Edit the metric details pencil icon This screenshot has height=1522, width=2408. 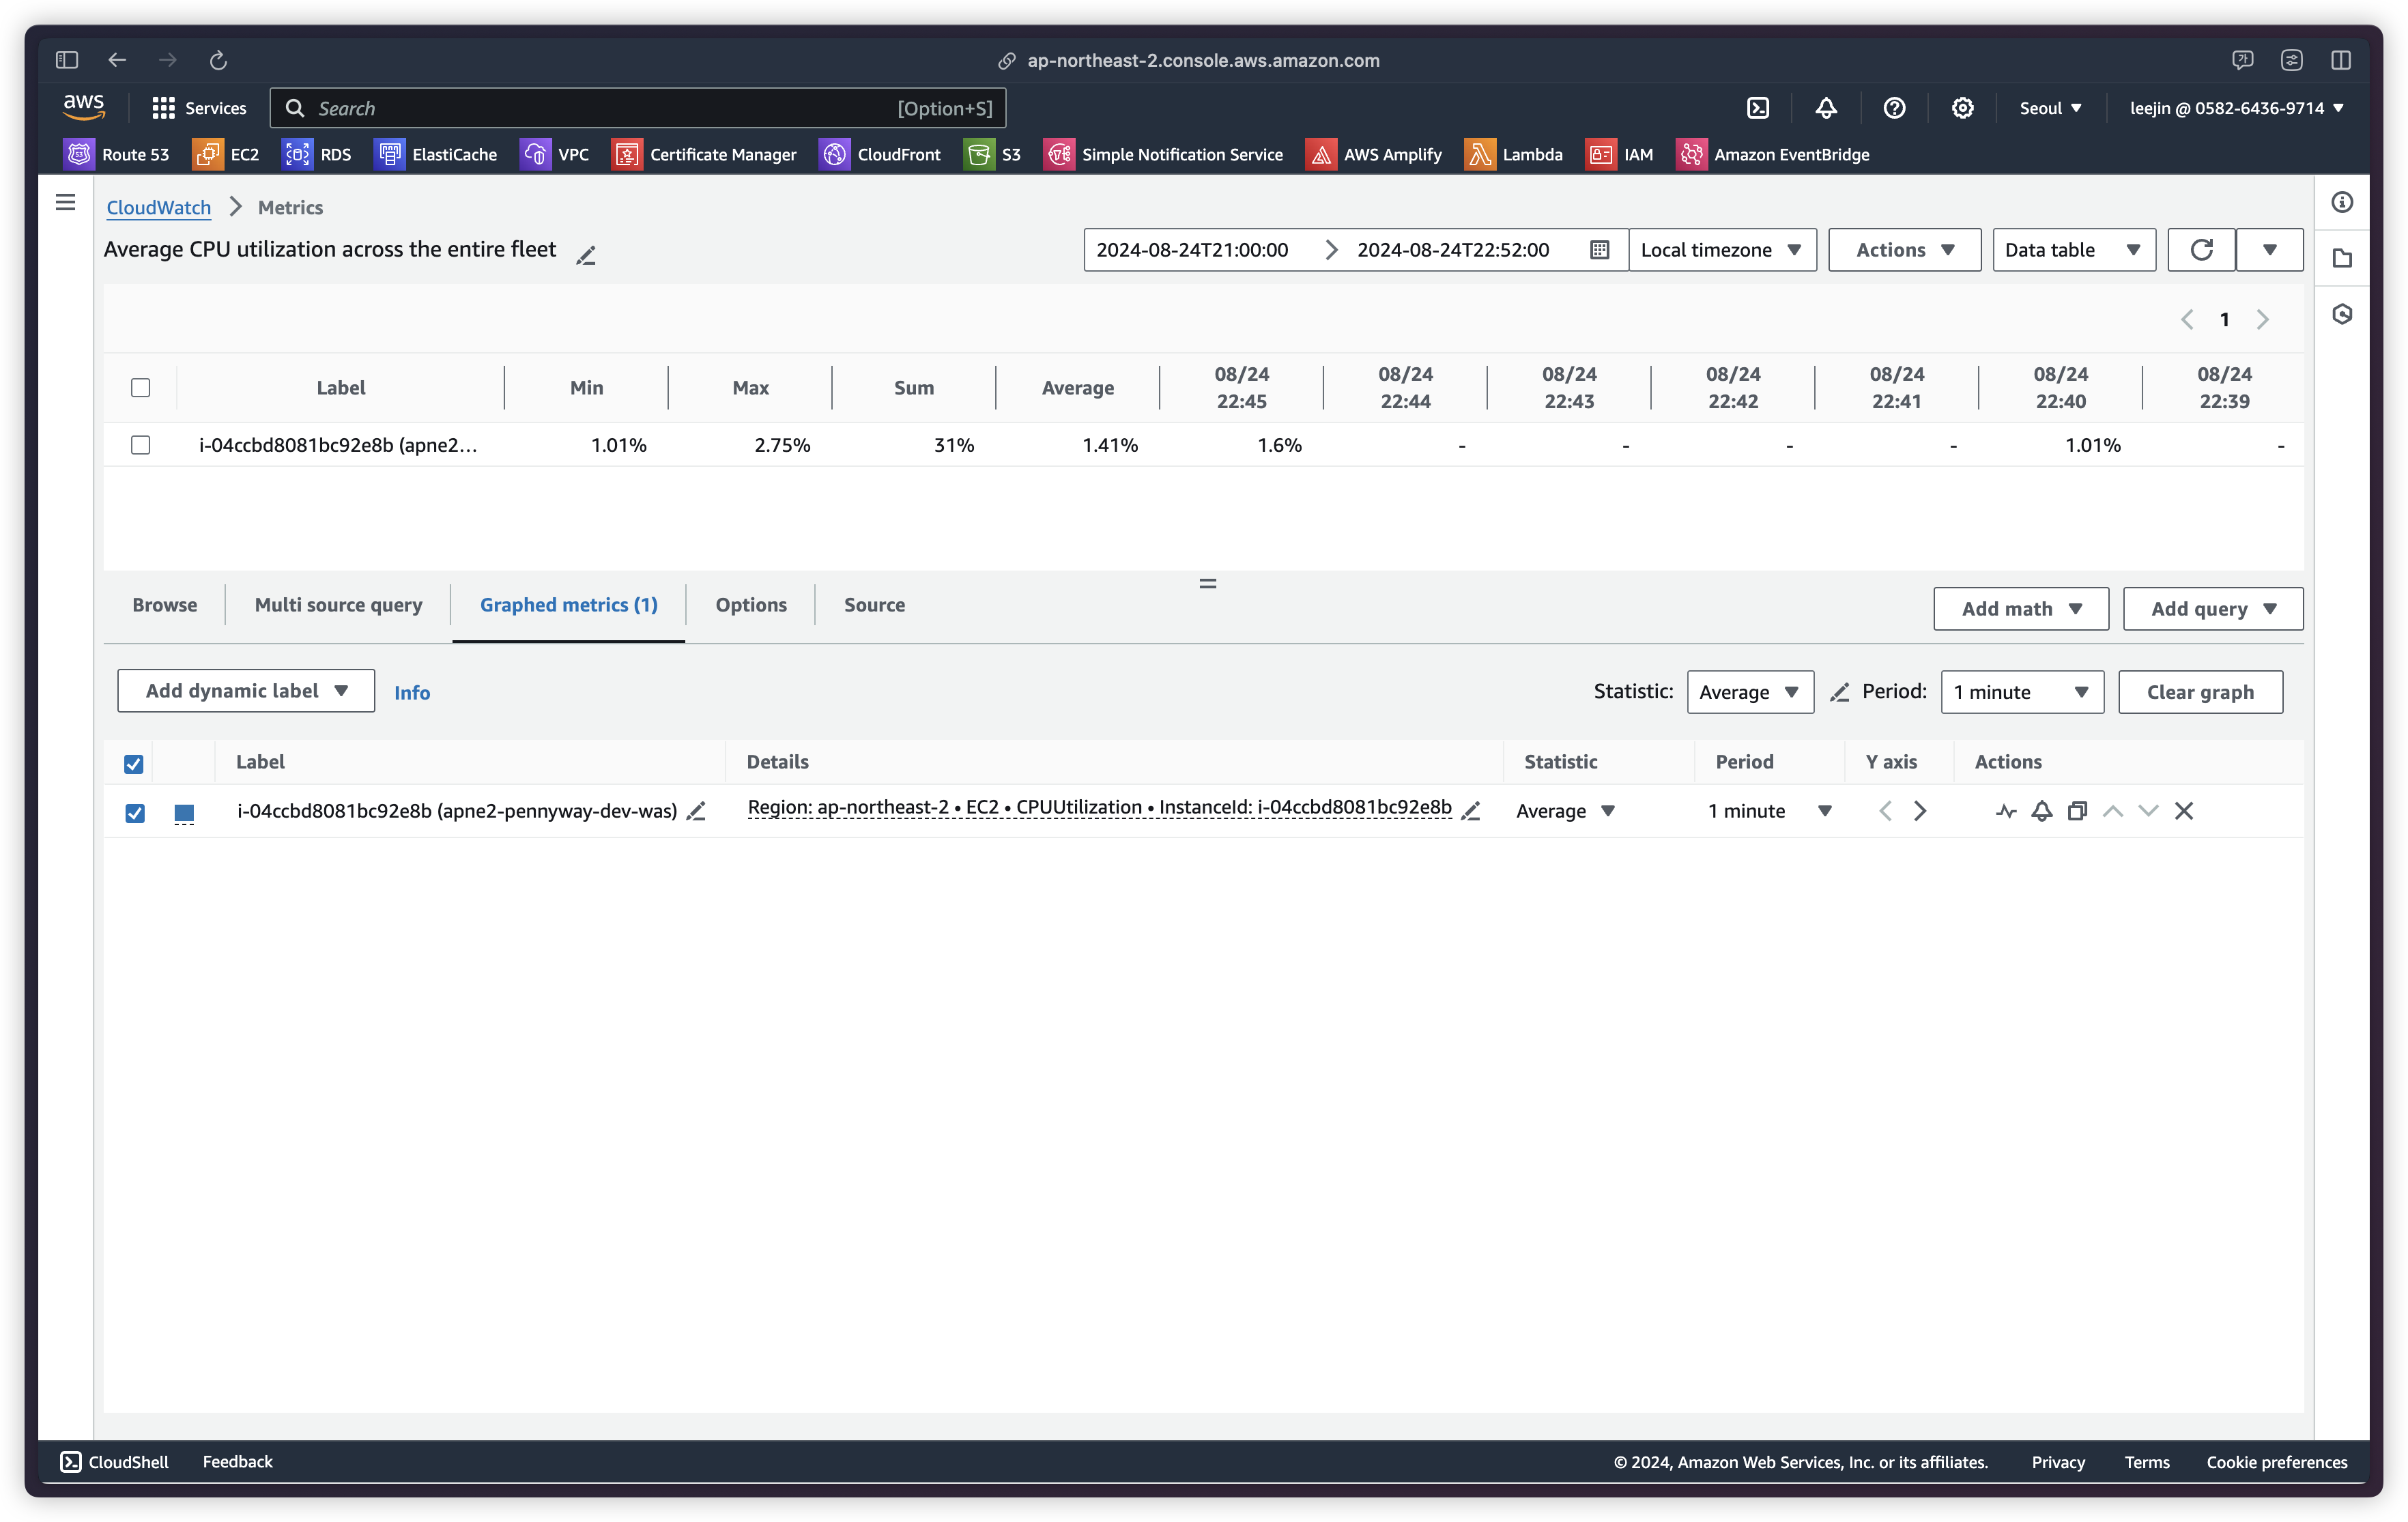point(1470,811)
